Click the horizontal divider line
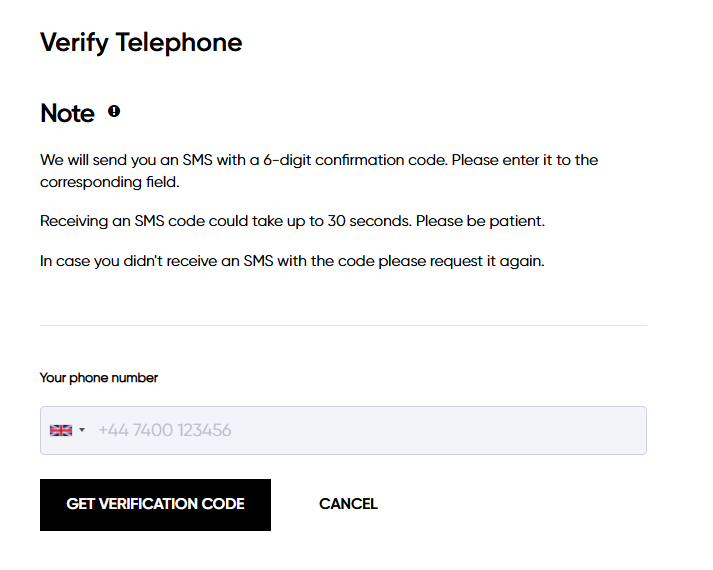713x570 pixels. (x=343, y=325)
